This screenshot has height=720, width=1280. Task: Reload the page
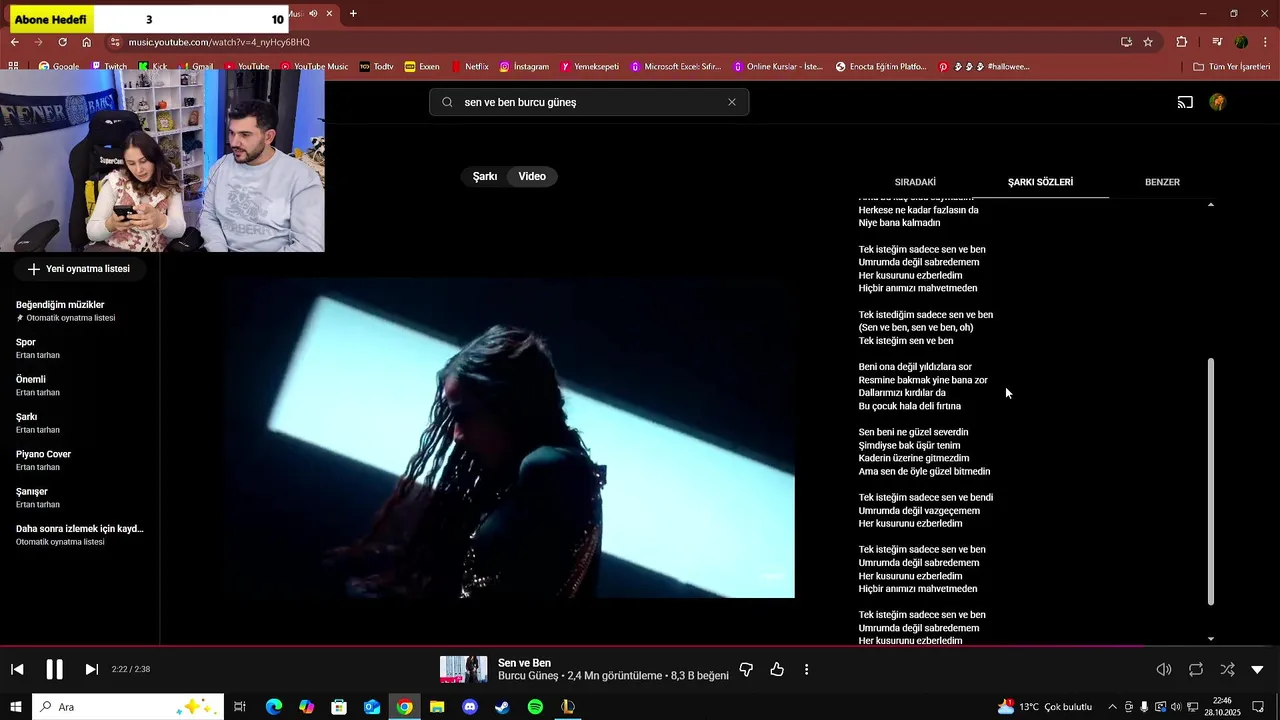pos(62,42)
